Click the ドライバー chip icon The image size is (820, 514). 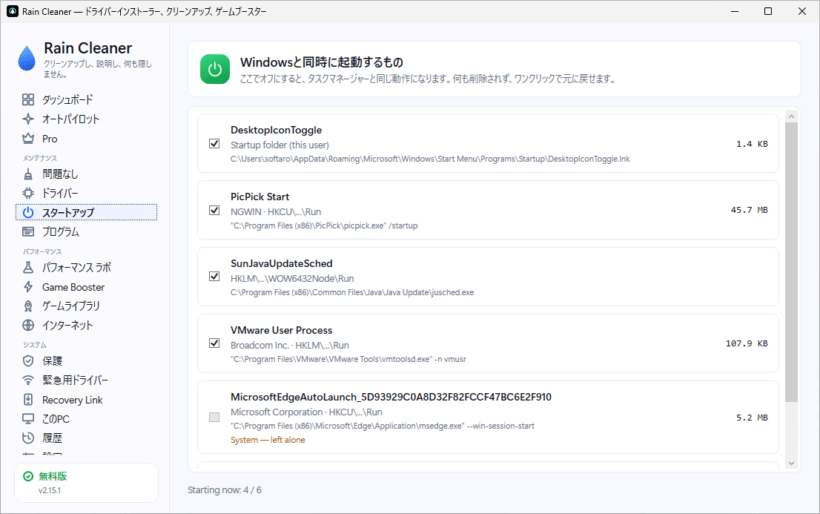[28, 193]
